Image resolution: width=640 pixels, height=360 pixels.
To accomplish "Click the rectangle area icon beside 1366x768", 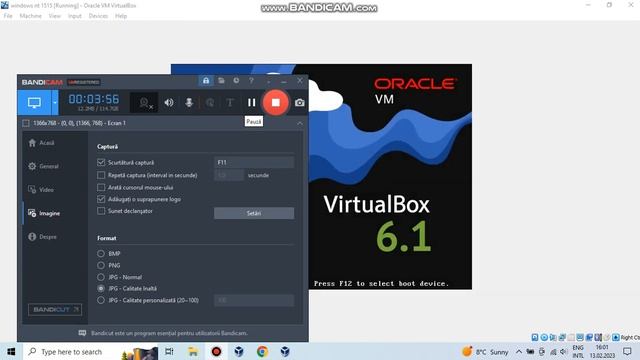I will coord(26,123).
